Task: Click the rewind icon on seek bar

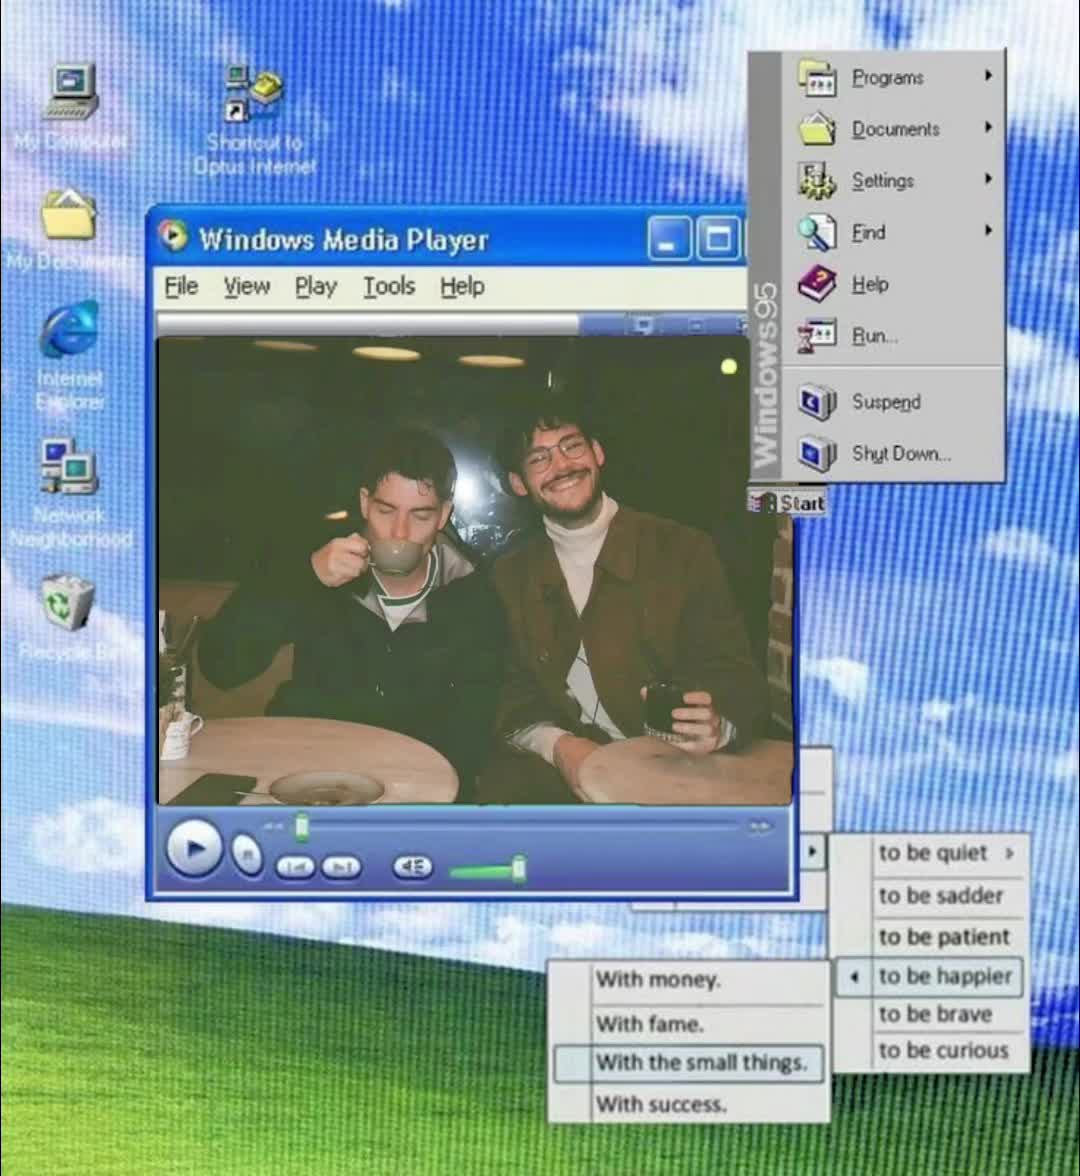Action: tap(272, 826)
